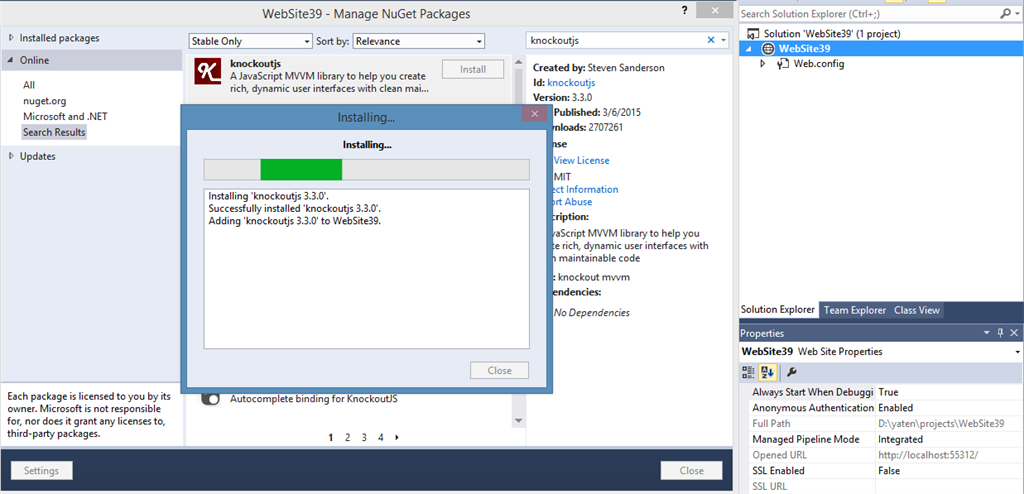
Task: Click the Solution 'WebSite39' node icon
Action: pos(754,33)
